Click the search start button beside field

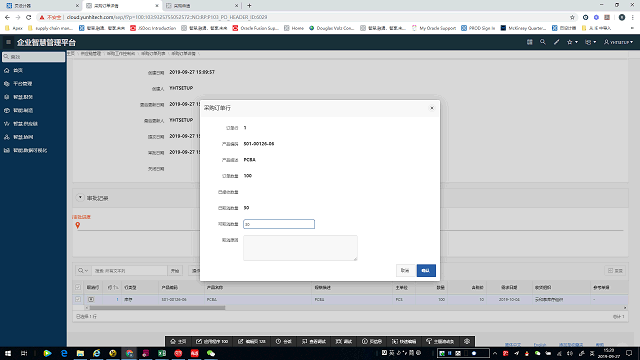pyautogui.click(x=175, y=271)
